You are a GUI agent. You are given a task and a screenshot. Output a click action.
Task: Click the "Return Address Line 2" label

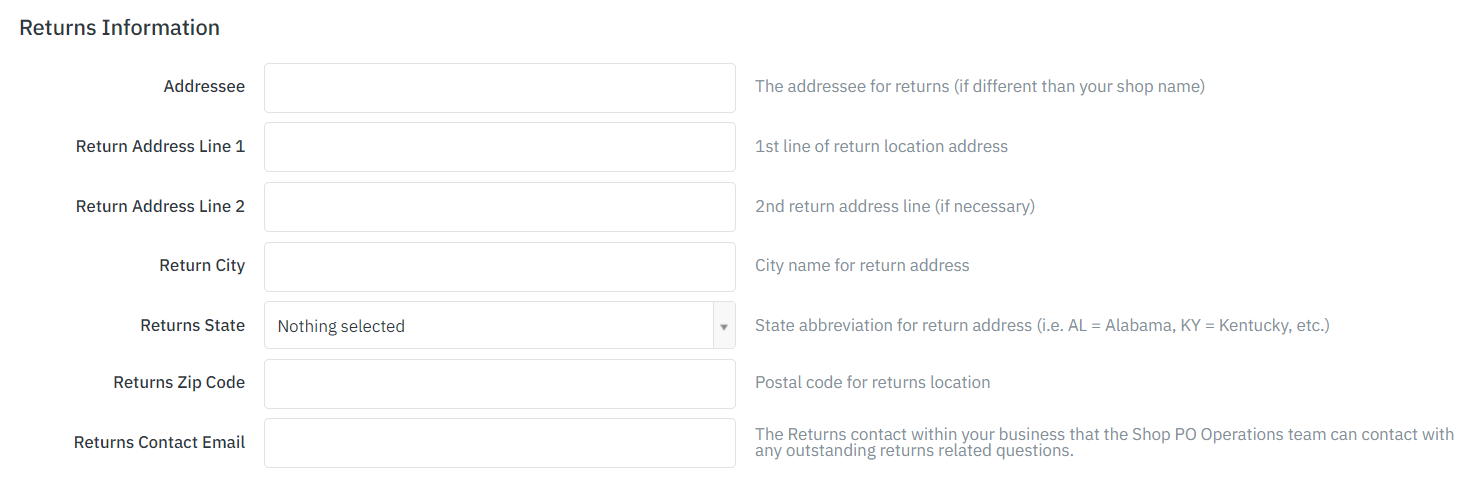pos(160,207)
